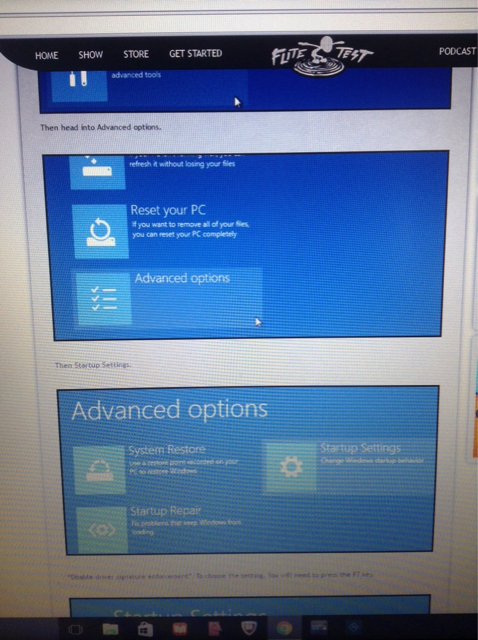Open the GET STARTED section

196,53
